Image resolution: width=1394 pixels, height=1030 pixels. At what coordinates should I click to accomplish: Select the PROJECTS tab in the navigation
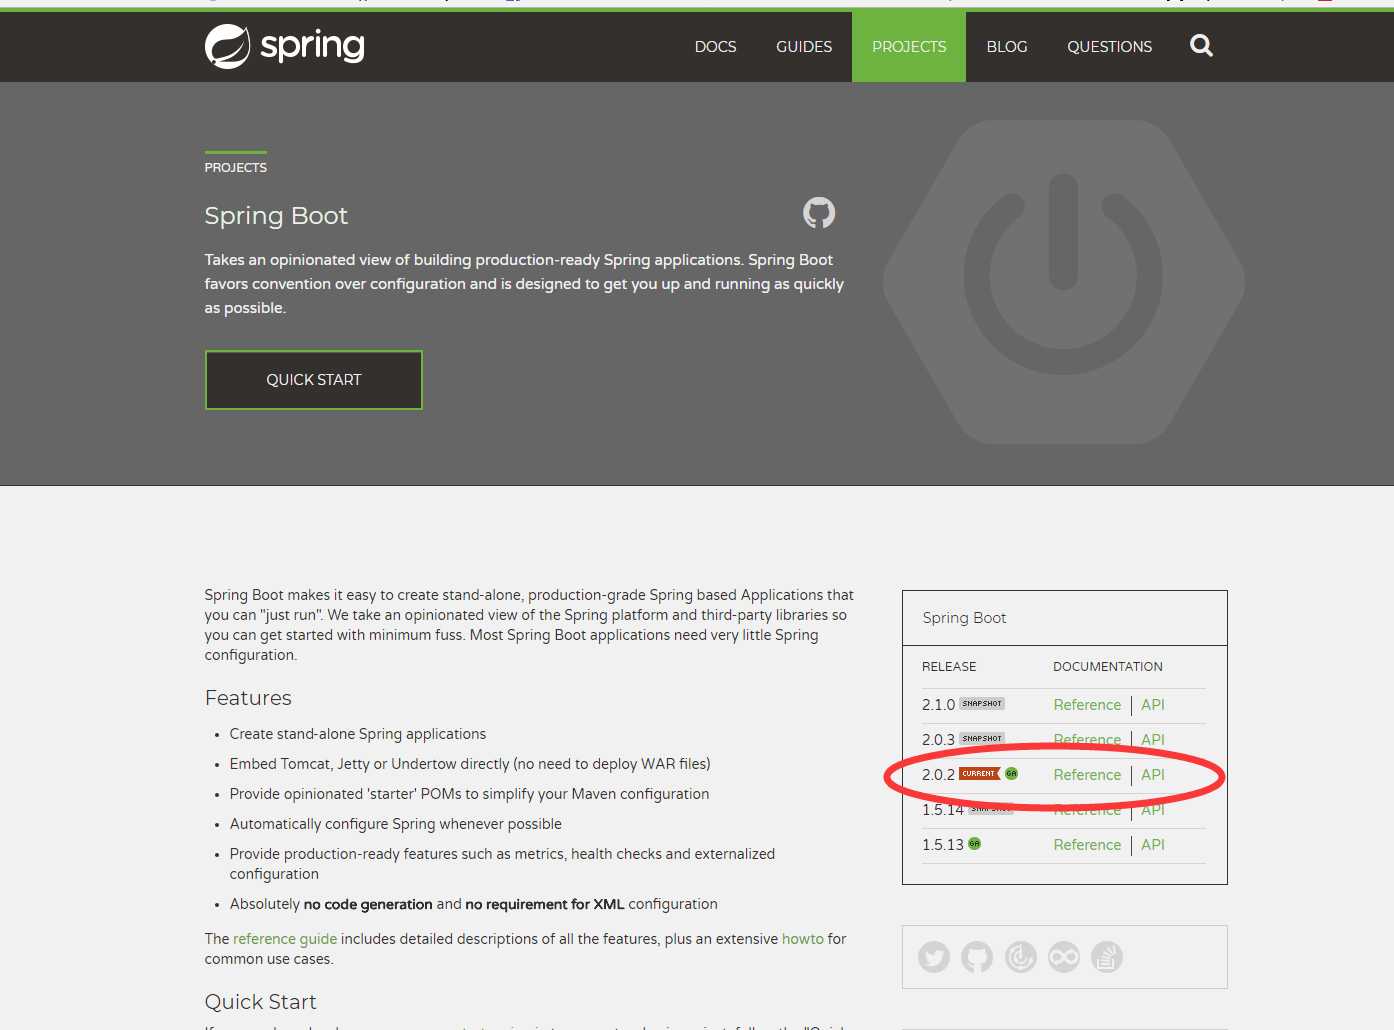tap(909, 47)
